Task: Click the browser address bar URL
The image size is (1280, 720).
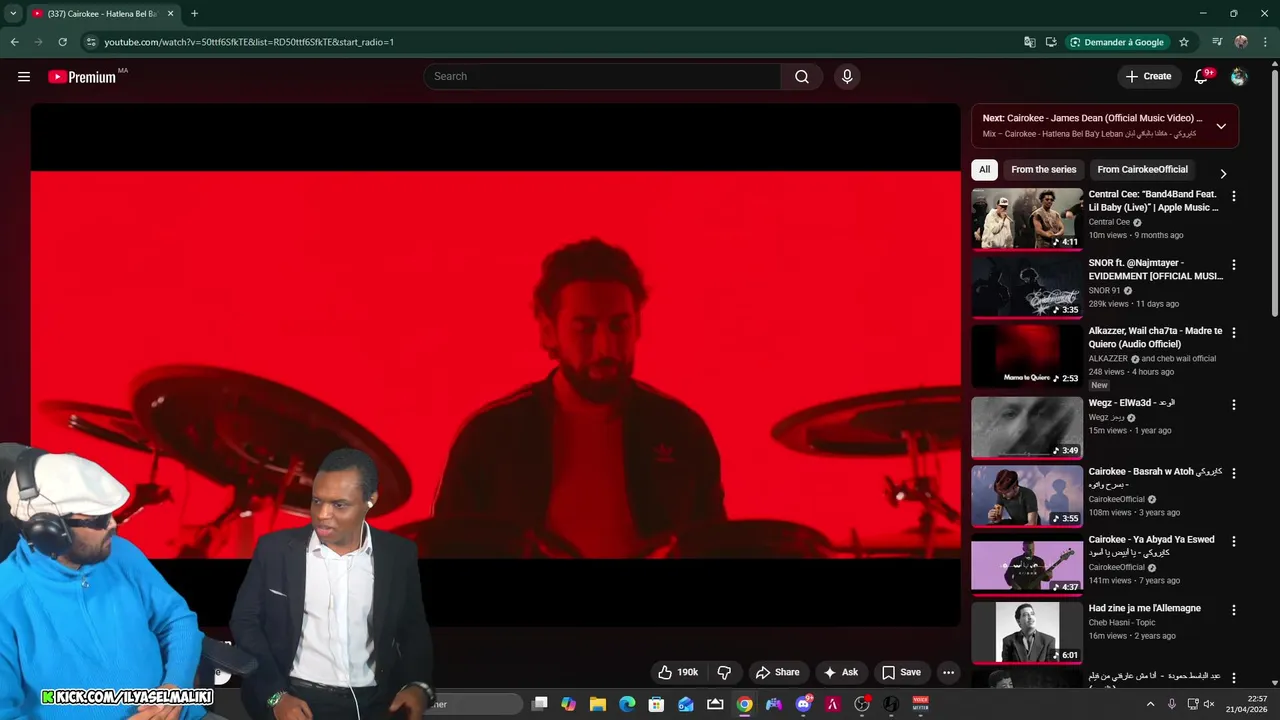Action: click(x=249, y=42)
